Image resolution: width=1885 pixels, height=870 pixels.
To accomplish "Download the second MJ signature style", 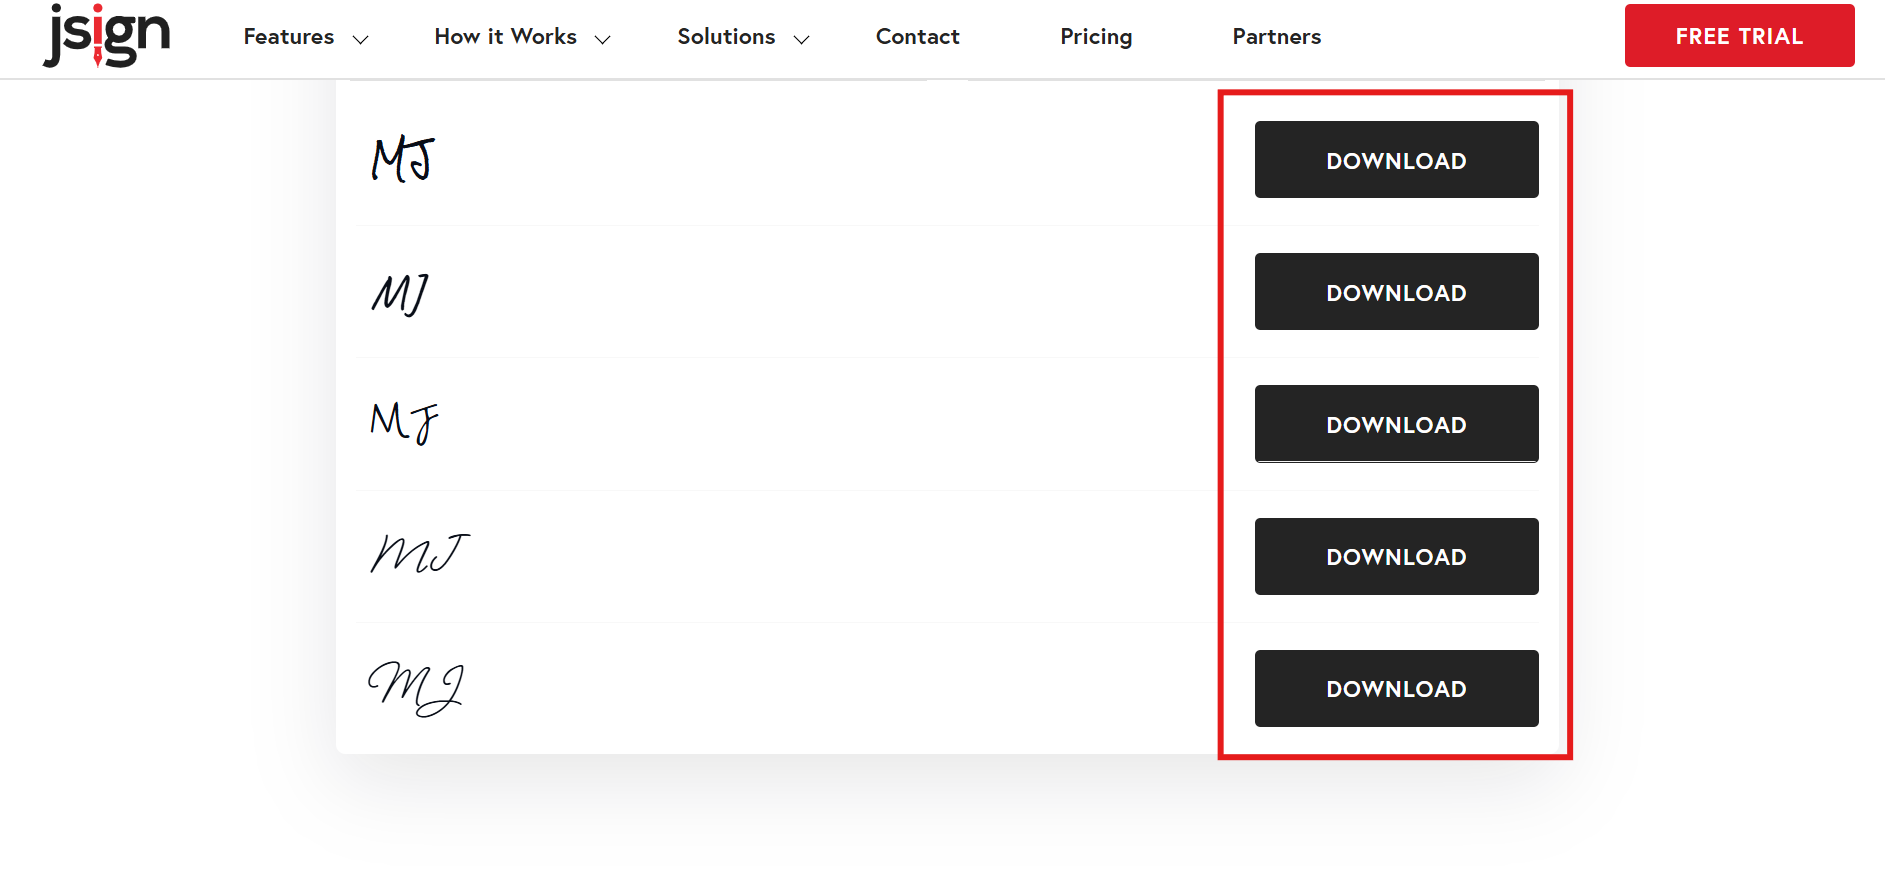I will [x=1396, y=292].
